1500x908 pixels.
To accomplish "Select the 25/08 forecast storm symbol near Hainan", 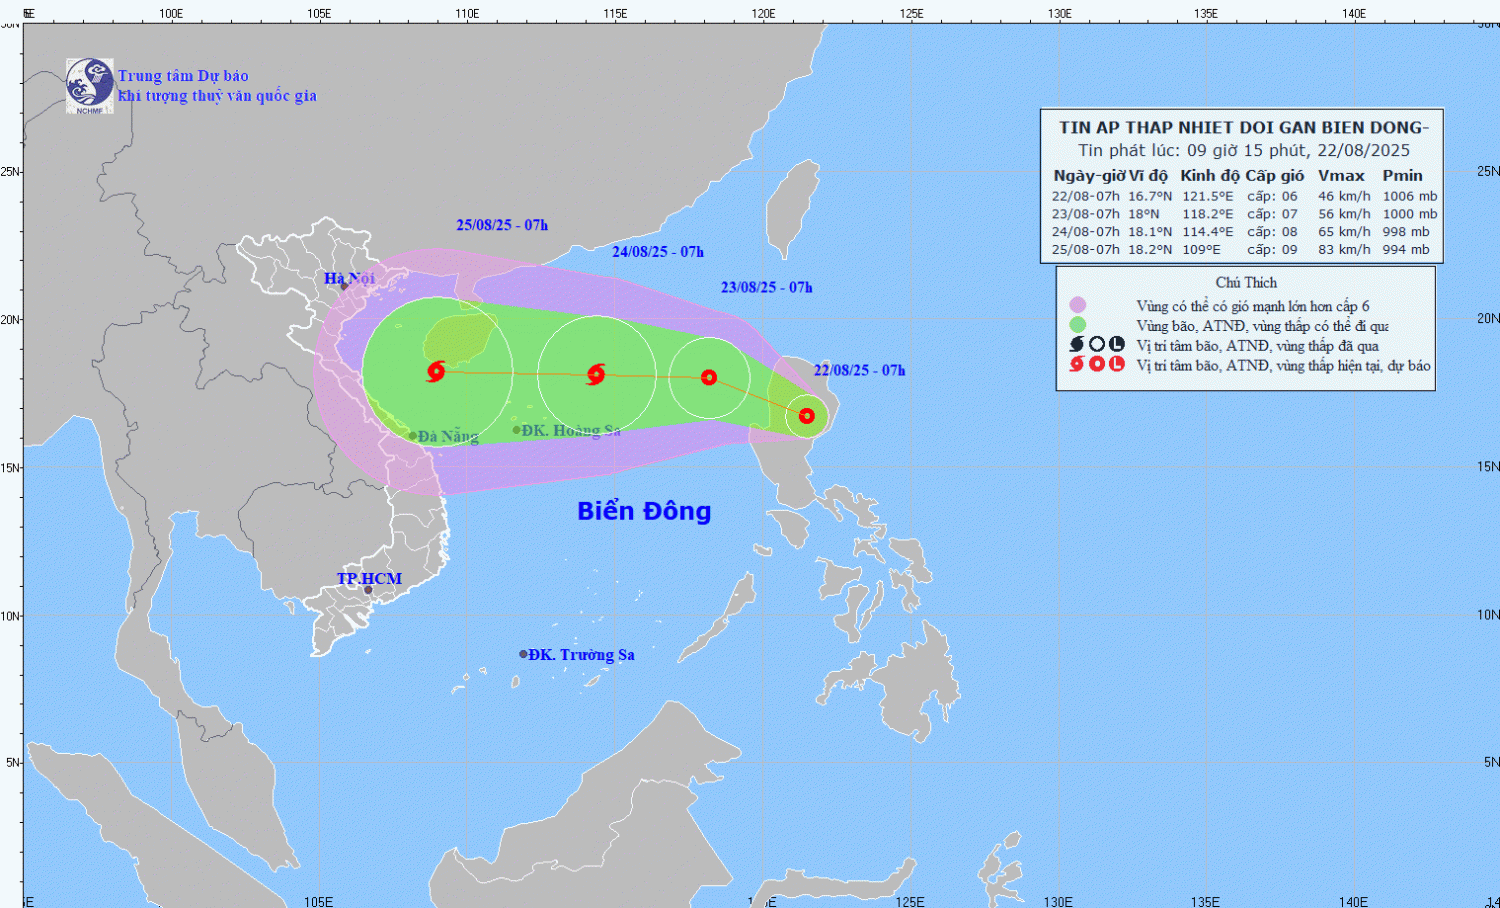I will (436, 372).
